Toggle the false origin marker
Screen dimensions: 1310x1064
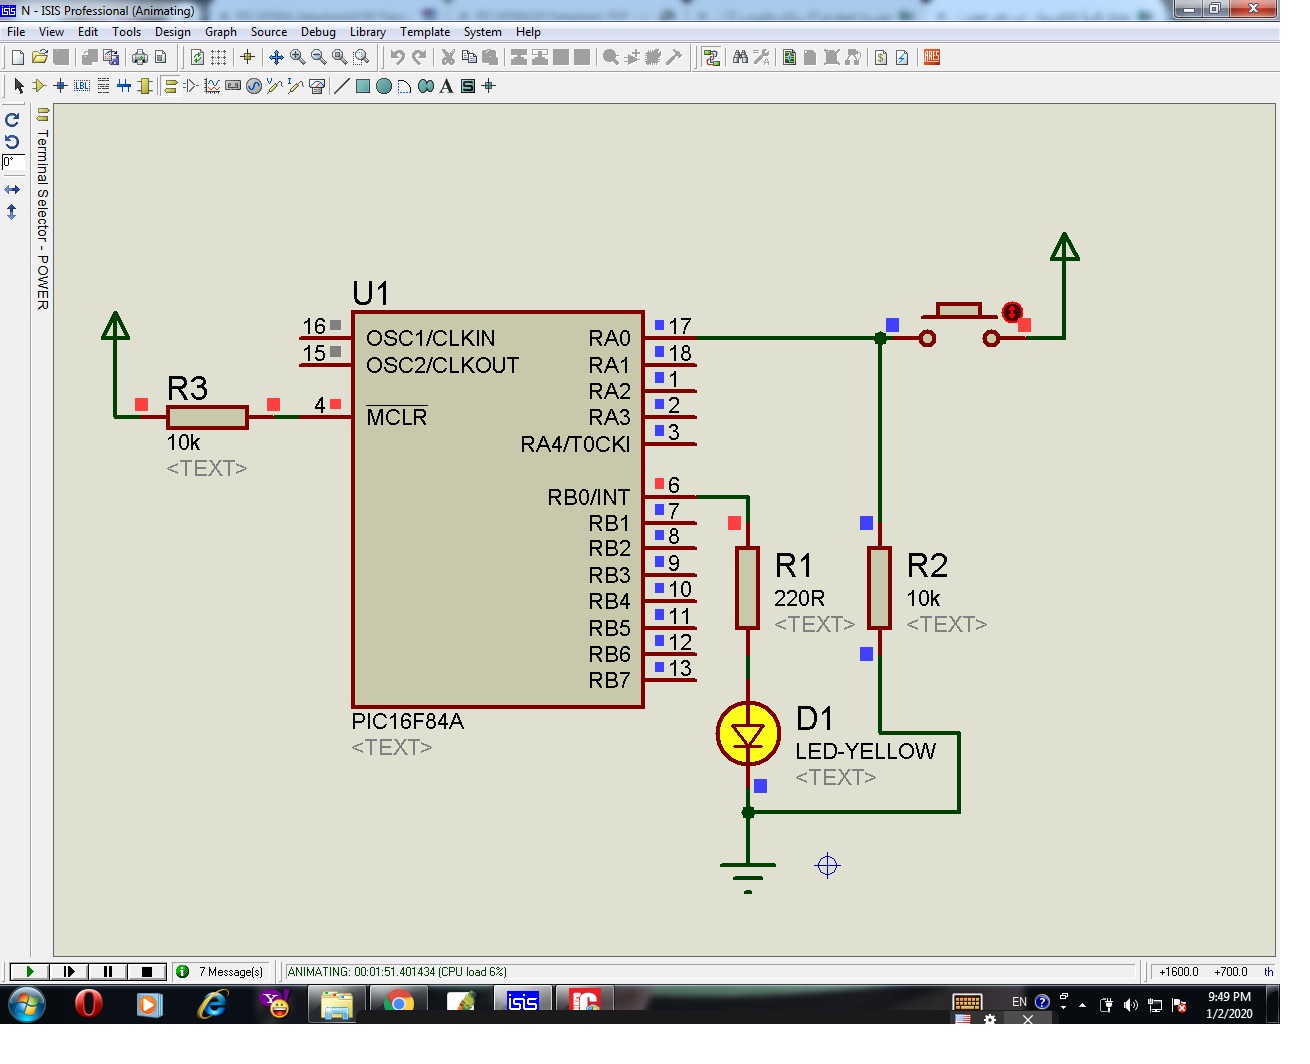[x=247, y=57]
